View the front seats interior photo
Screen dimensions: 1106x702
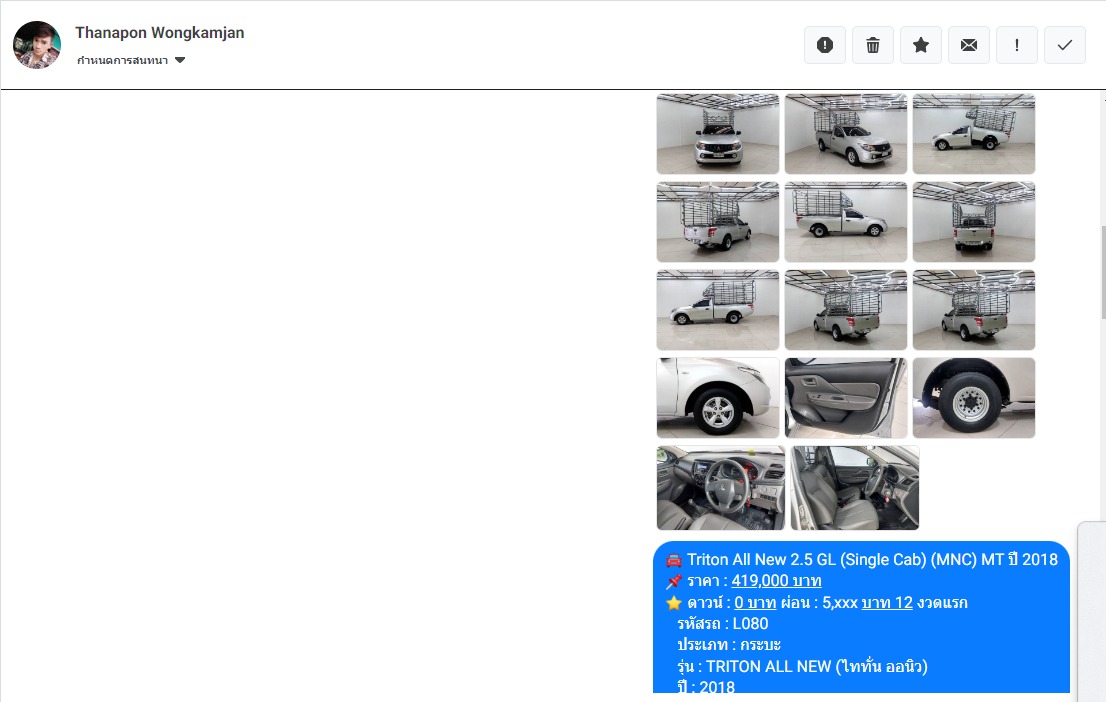click(855, 488)
